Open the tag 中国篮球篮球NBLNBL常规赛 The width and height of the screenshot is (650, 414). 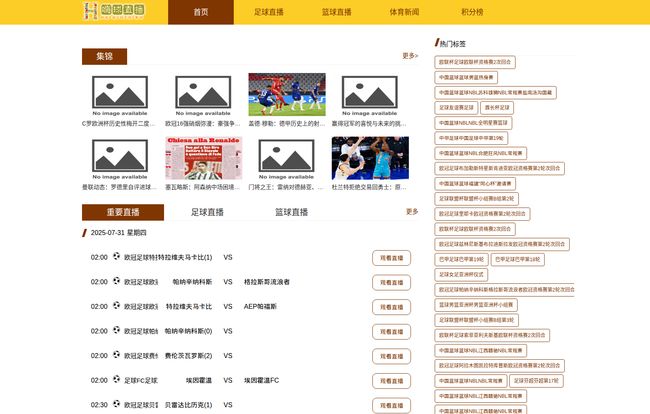[471, 381]
